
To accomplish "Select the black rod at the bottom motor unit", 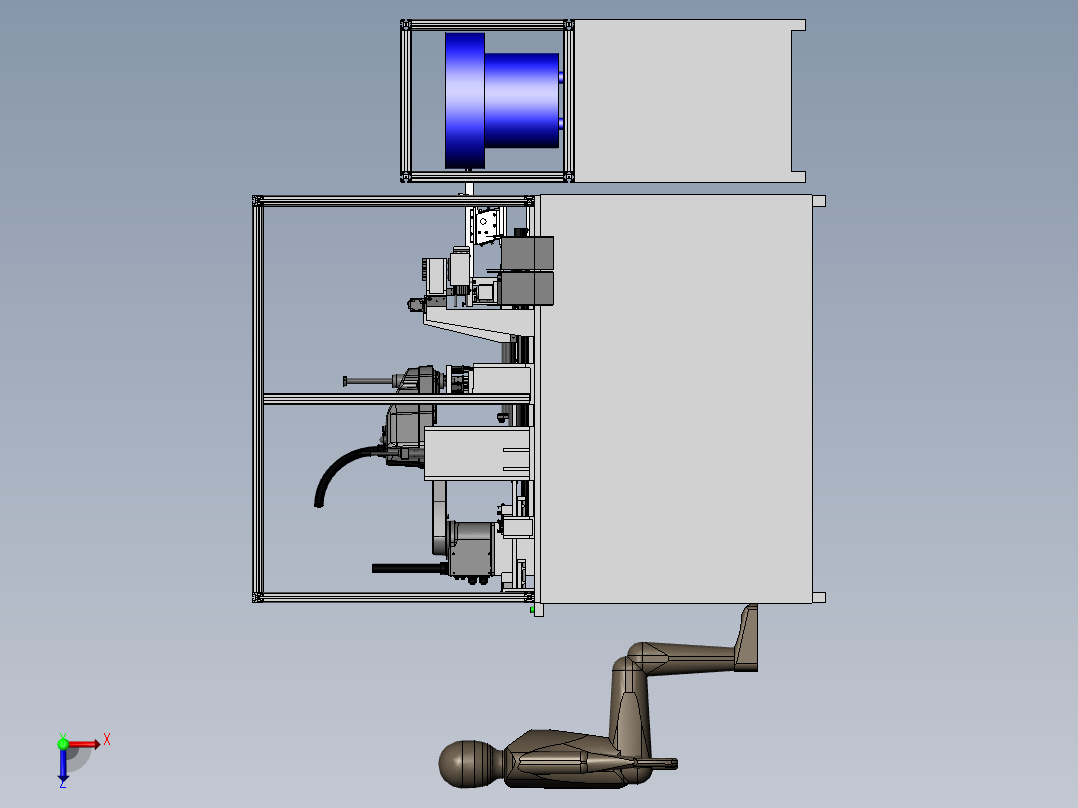I will 410,568.
